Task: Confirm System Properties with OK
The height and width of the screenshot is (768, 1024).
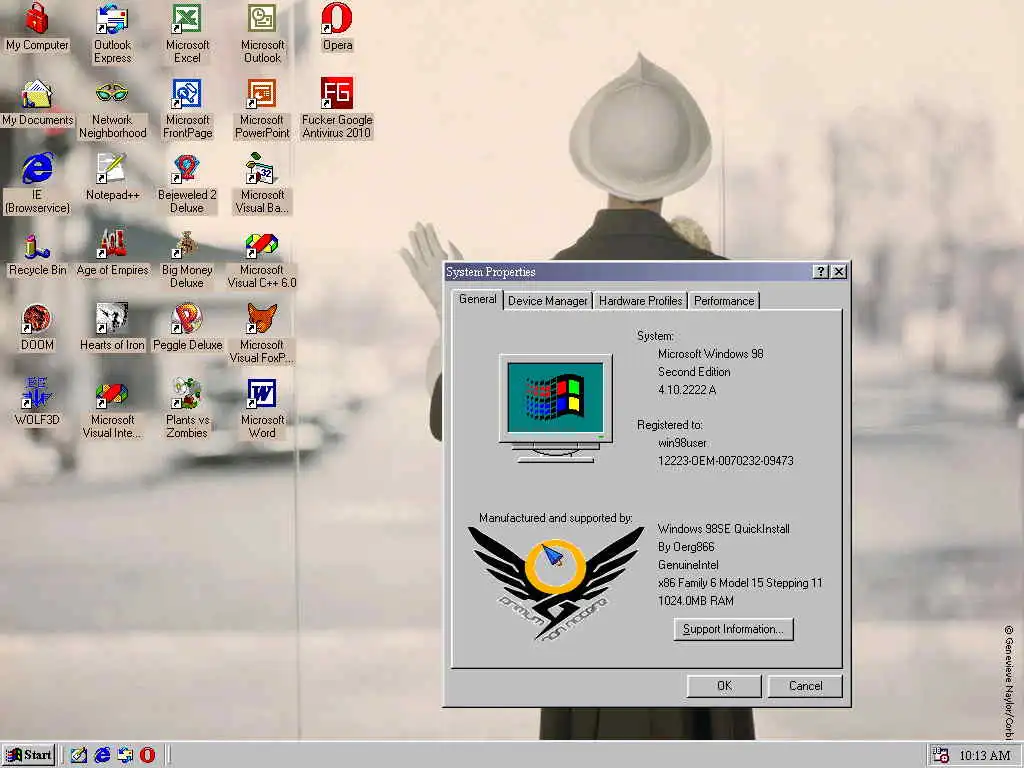Action: 724,686
